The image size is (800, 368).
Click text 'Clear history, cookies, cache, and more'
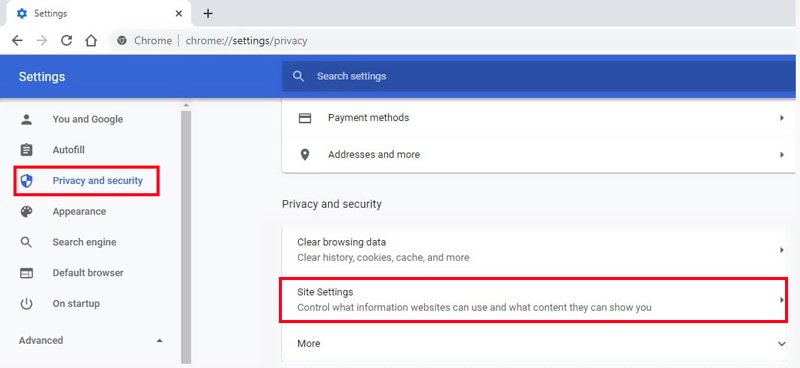point(383,258)
